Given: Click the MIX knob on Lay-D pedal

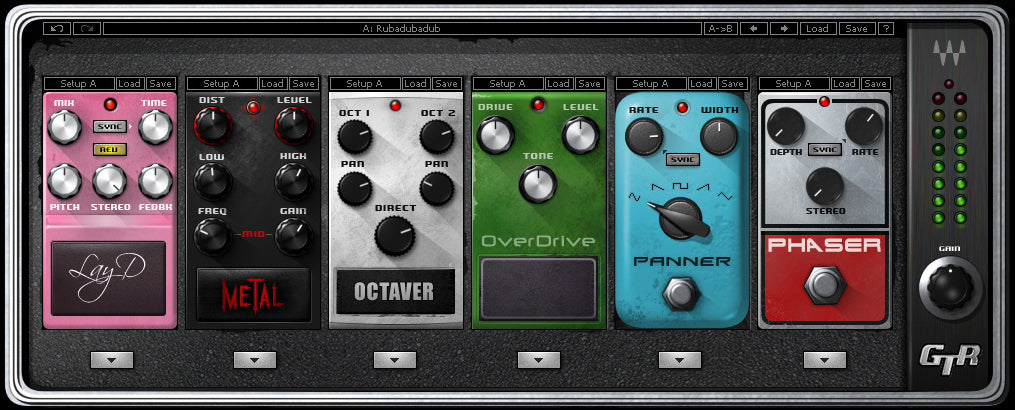Looking at the screenshot, I should click(x=64, y=126).
